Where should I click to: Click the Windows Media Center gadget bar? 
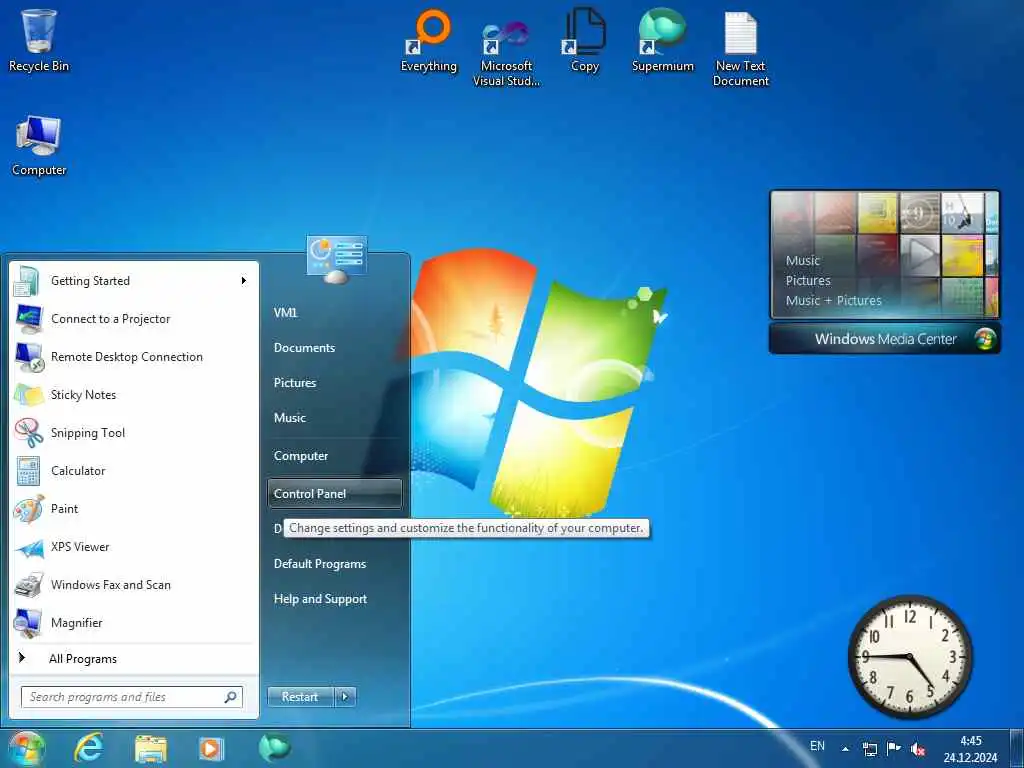coord(885,339)
